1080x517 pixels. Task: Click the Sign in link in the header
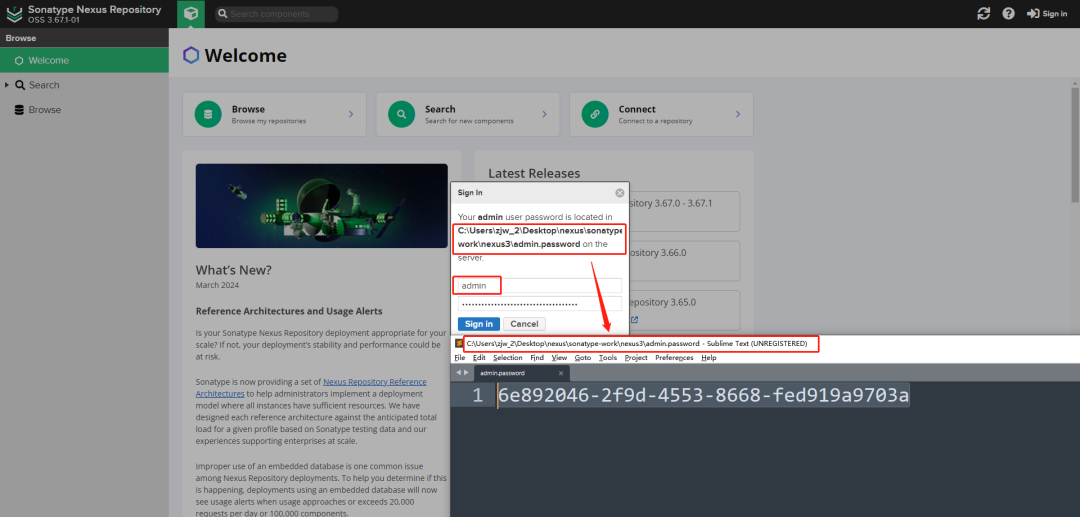pos(1047,14)
